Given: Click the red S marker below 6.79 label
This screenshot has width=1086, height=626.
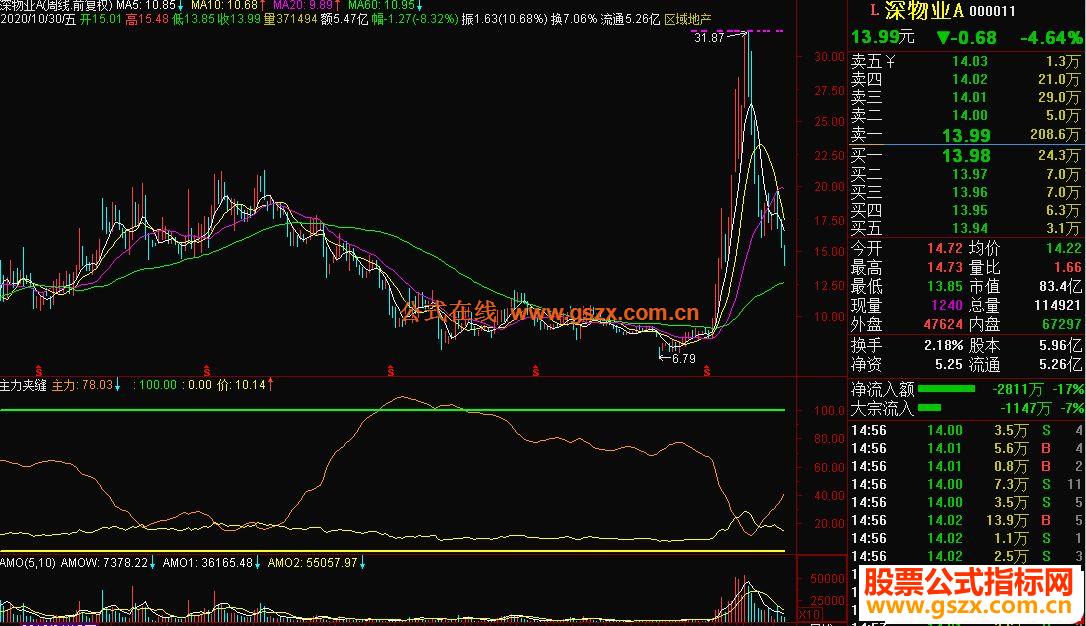Looking at the screenshot, I should pos(706,372).
